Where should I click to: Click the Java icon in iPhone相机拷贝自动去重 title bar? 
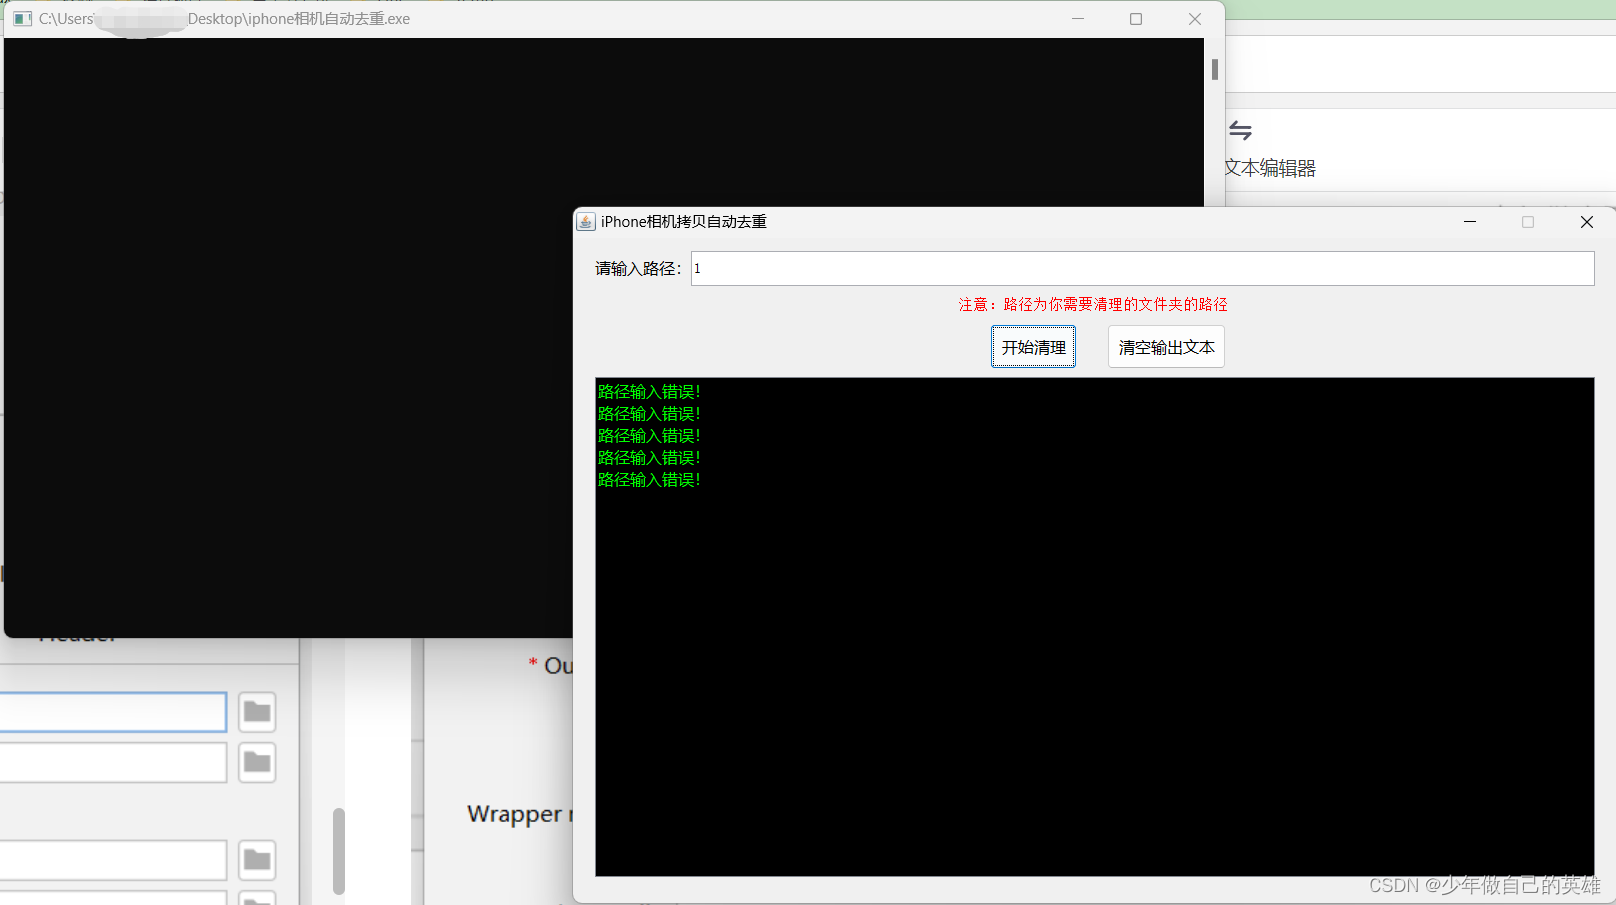(x=586, y=222)
